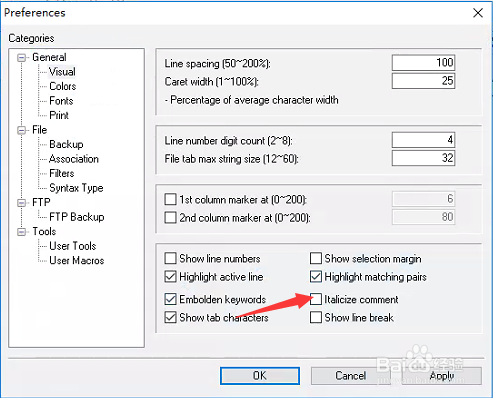Select the Visual category
The height and width of the screenshot is (398, 493).
(62, 72)
